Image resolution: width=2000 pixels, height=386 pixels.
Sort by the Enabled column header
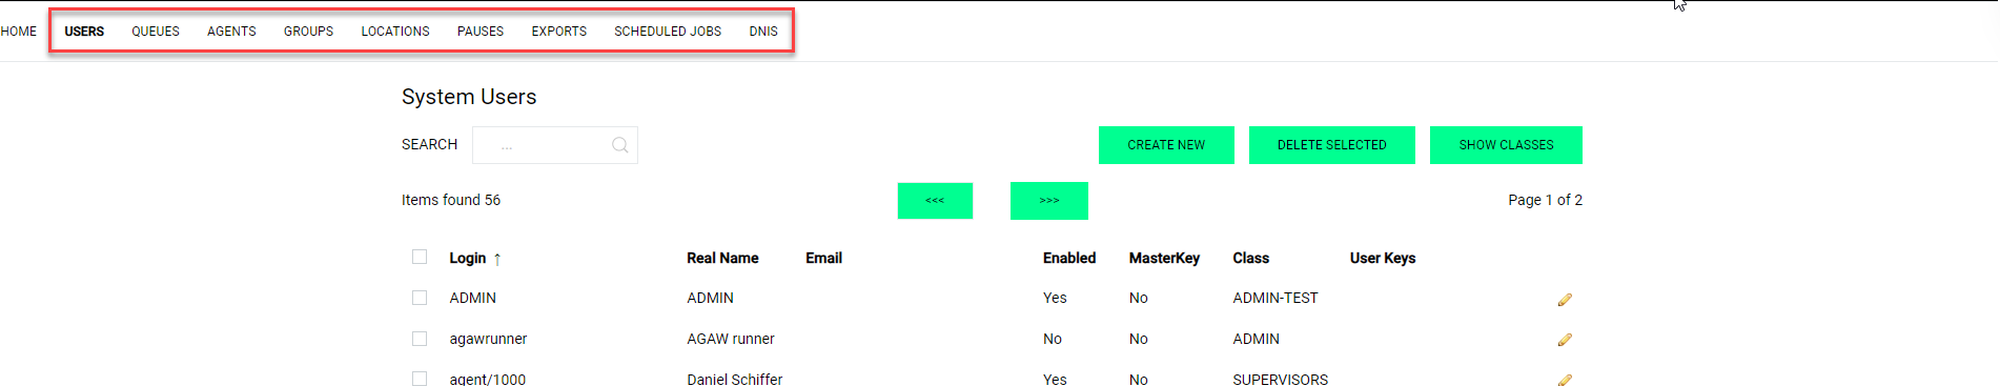(1069, 258)
